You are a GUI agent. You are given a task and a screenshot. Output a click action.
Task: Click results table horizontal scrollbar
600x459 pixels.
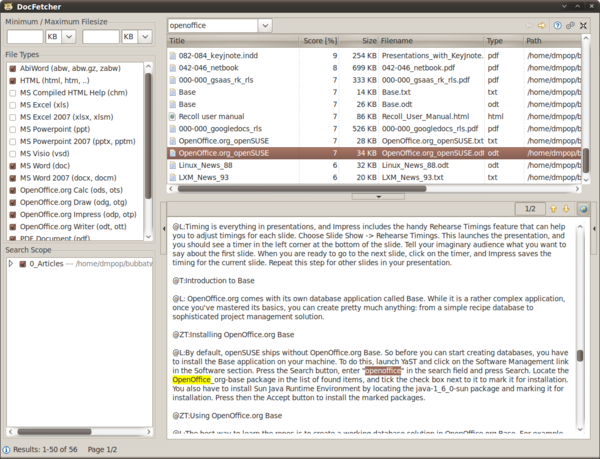(302, 189)
